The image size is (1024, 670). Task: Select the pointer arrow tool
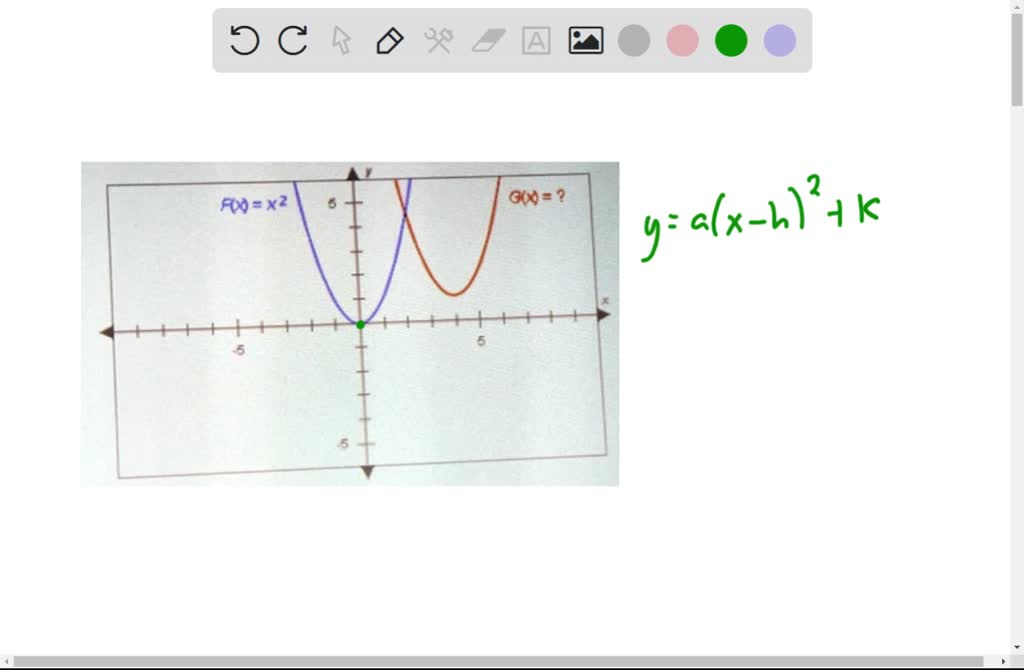(x=340, y=40)
